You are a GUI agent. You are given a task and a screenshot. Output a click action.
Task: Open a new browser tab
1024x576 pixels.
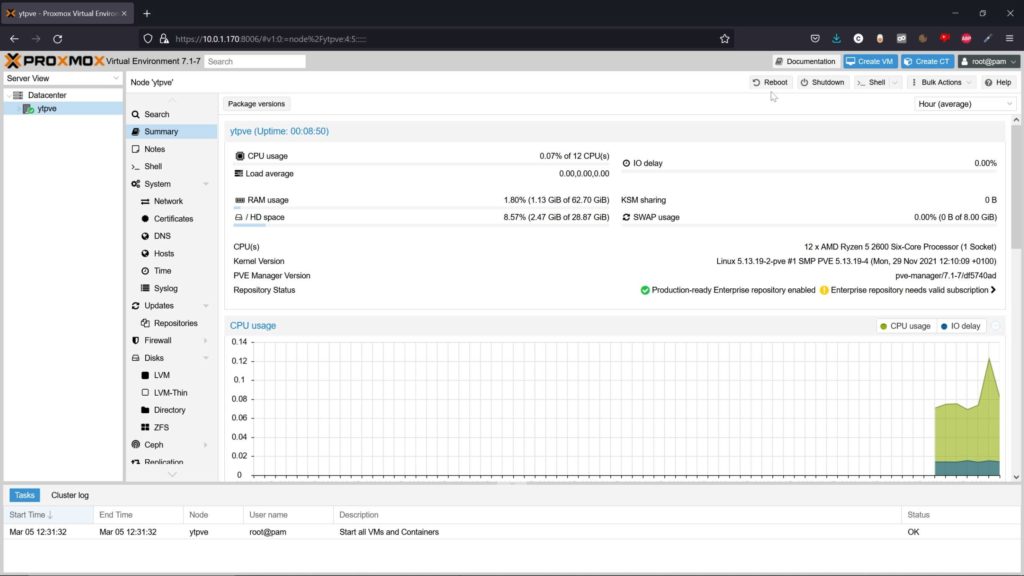click(147, 13)
